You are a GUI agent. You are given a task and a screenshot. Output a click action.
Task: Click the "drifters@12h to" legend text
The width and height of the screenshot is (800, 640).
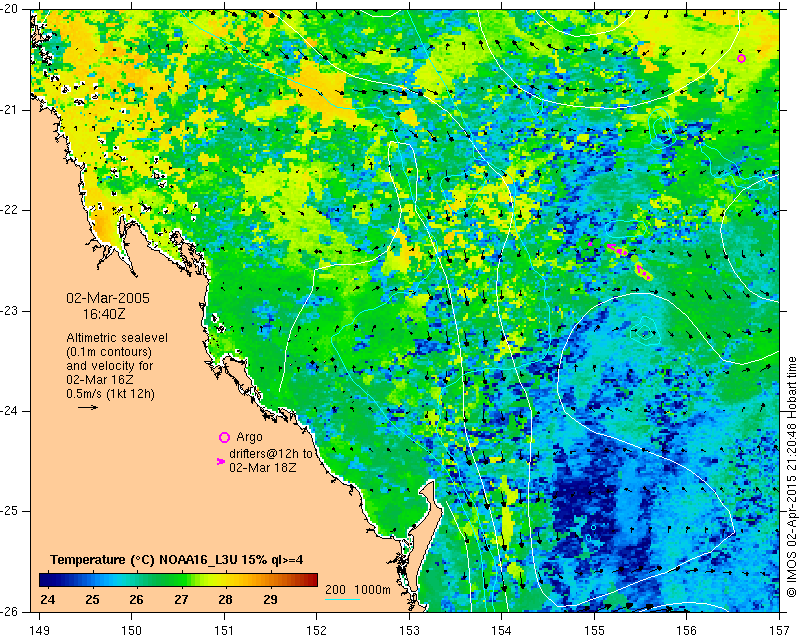270,453
